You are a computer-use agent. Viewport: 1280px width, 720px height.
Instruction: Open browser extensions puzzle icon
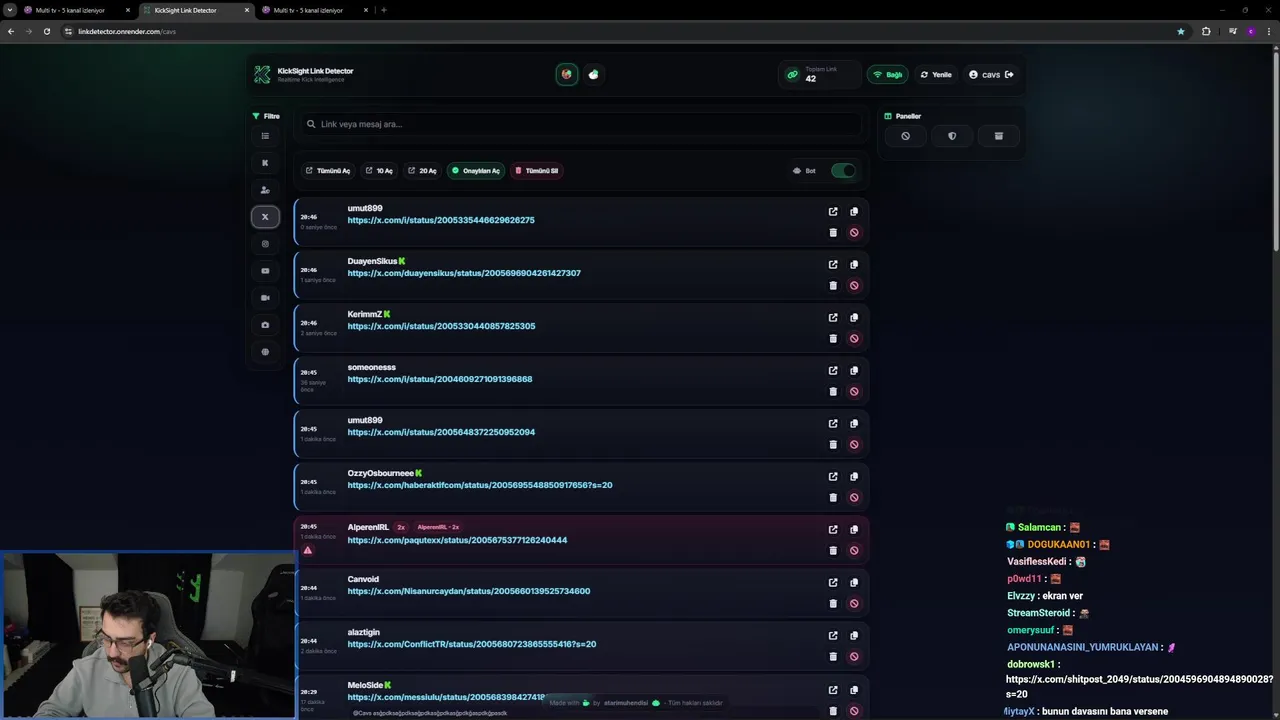[1206, 31]
